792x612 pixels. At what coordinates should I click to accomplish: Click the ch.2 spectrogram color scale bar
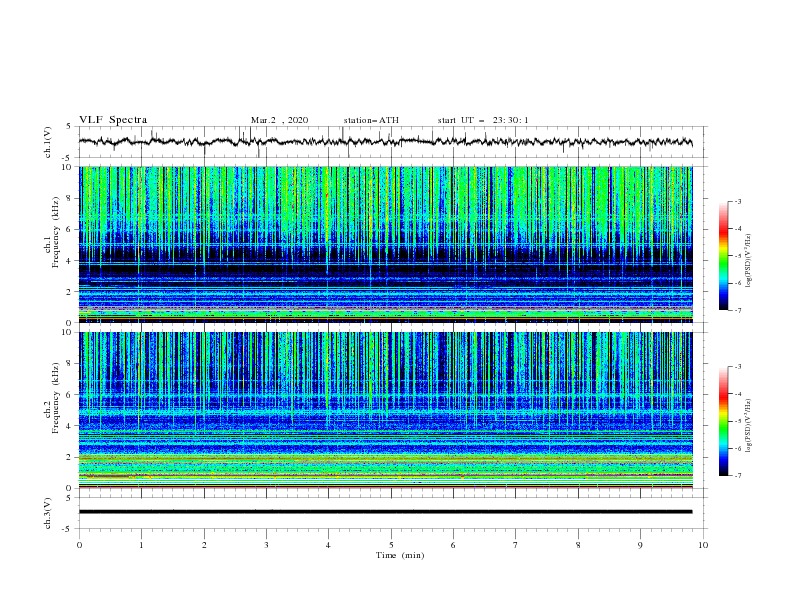click(723, 421)
